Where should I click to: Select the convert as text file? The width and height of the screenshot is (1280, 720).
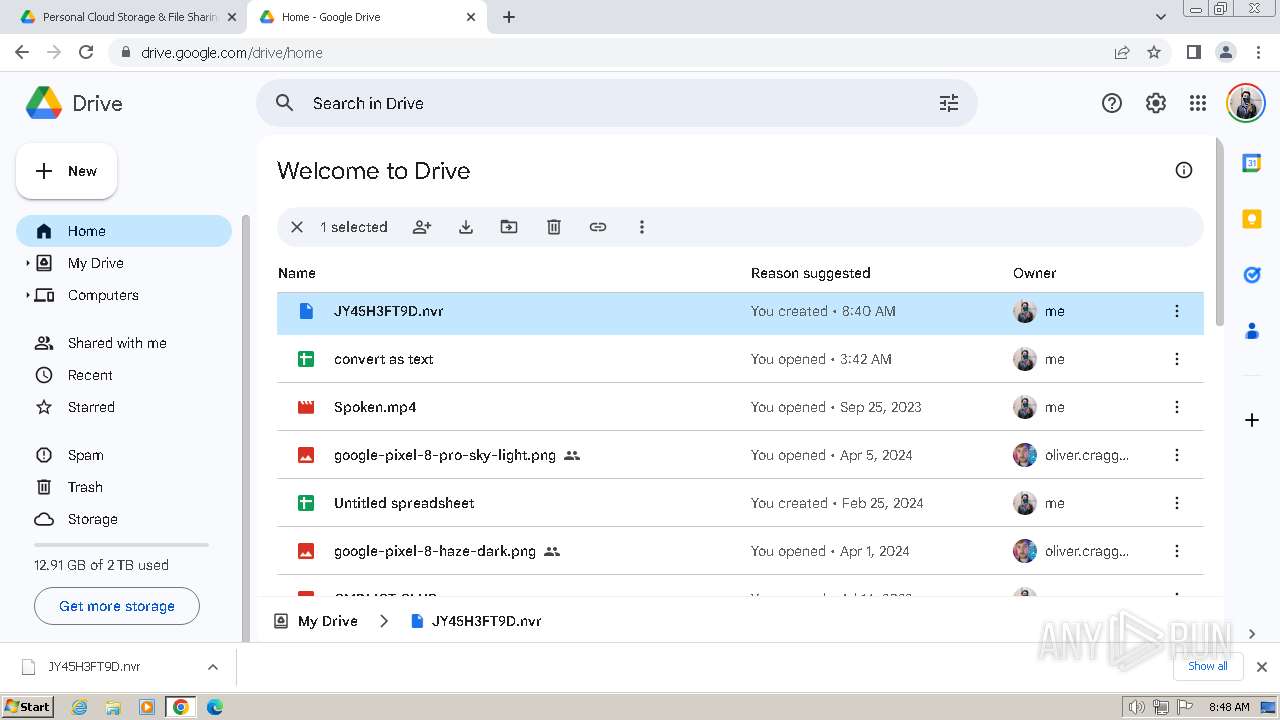(x=740, y=359)
